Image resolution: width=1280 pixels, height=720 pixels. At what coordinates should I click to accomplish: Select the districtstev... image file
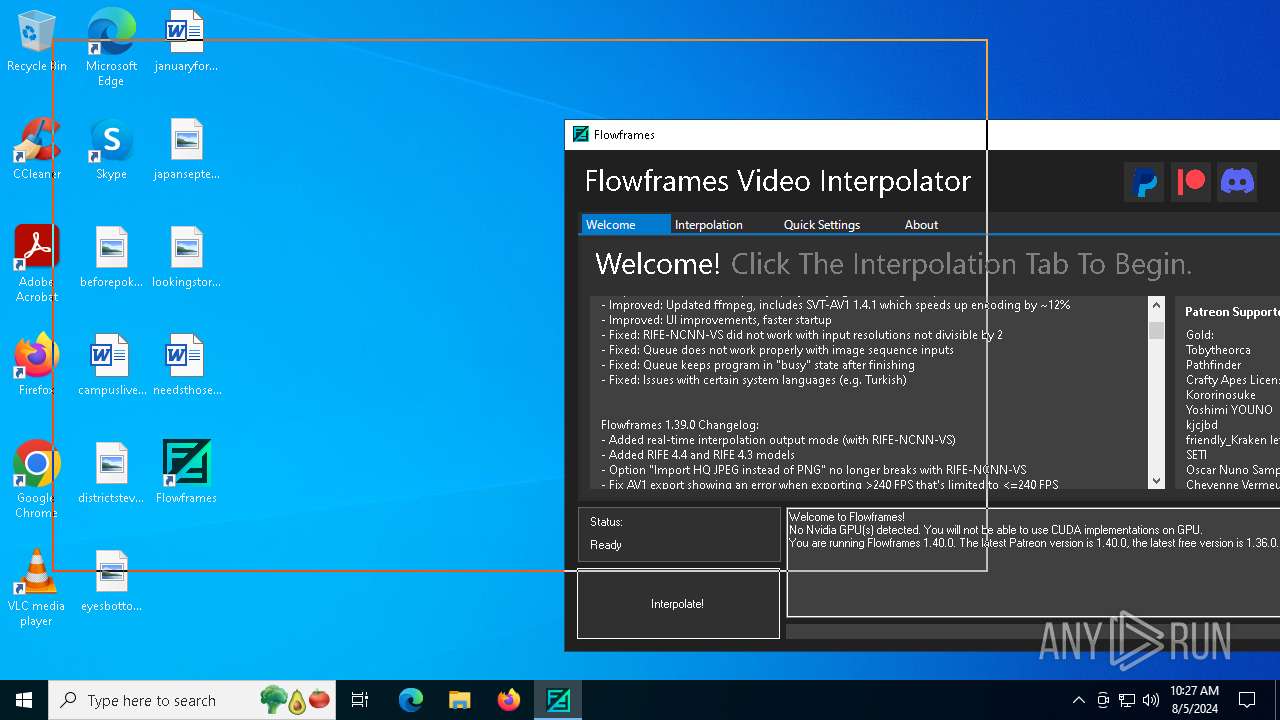[111, 473]
